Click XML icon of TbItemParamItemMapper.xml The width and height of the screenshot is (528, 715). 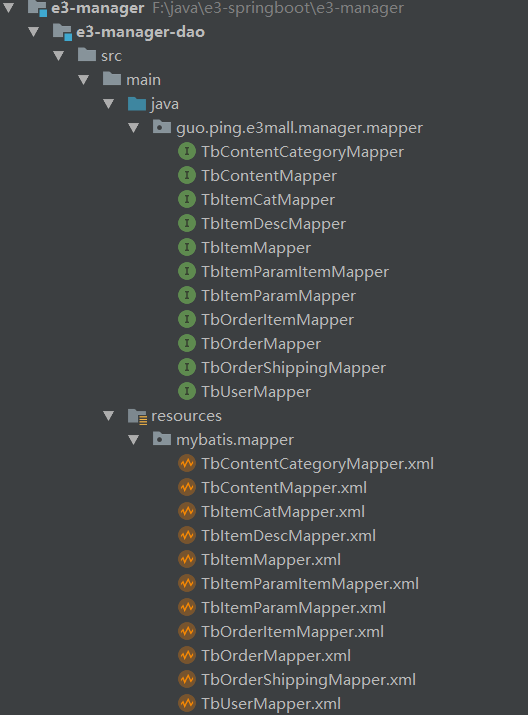pos(187,583)
